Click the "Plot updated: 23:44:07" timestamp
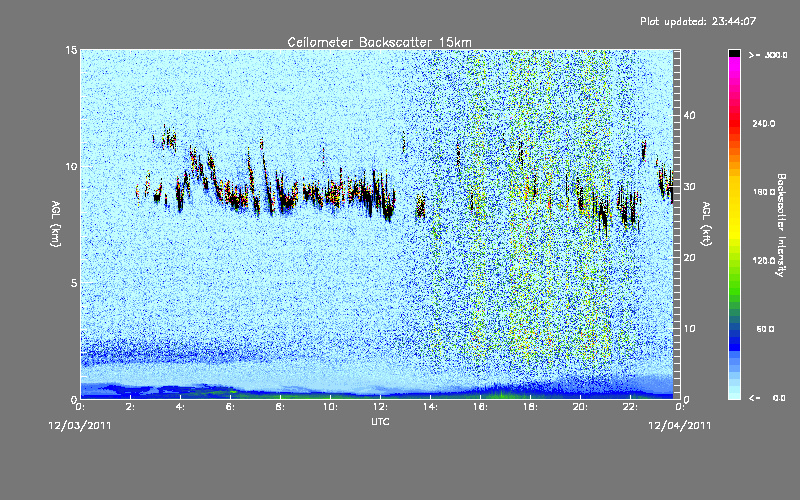The width and height of the screenshot is (800, 500). coord(698,21)
